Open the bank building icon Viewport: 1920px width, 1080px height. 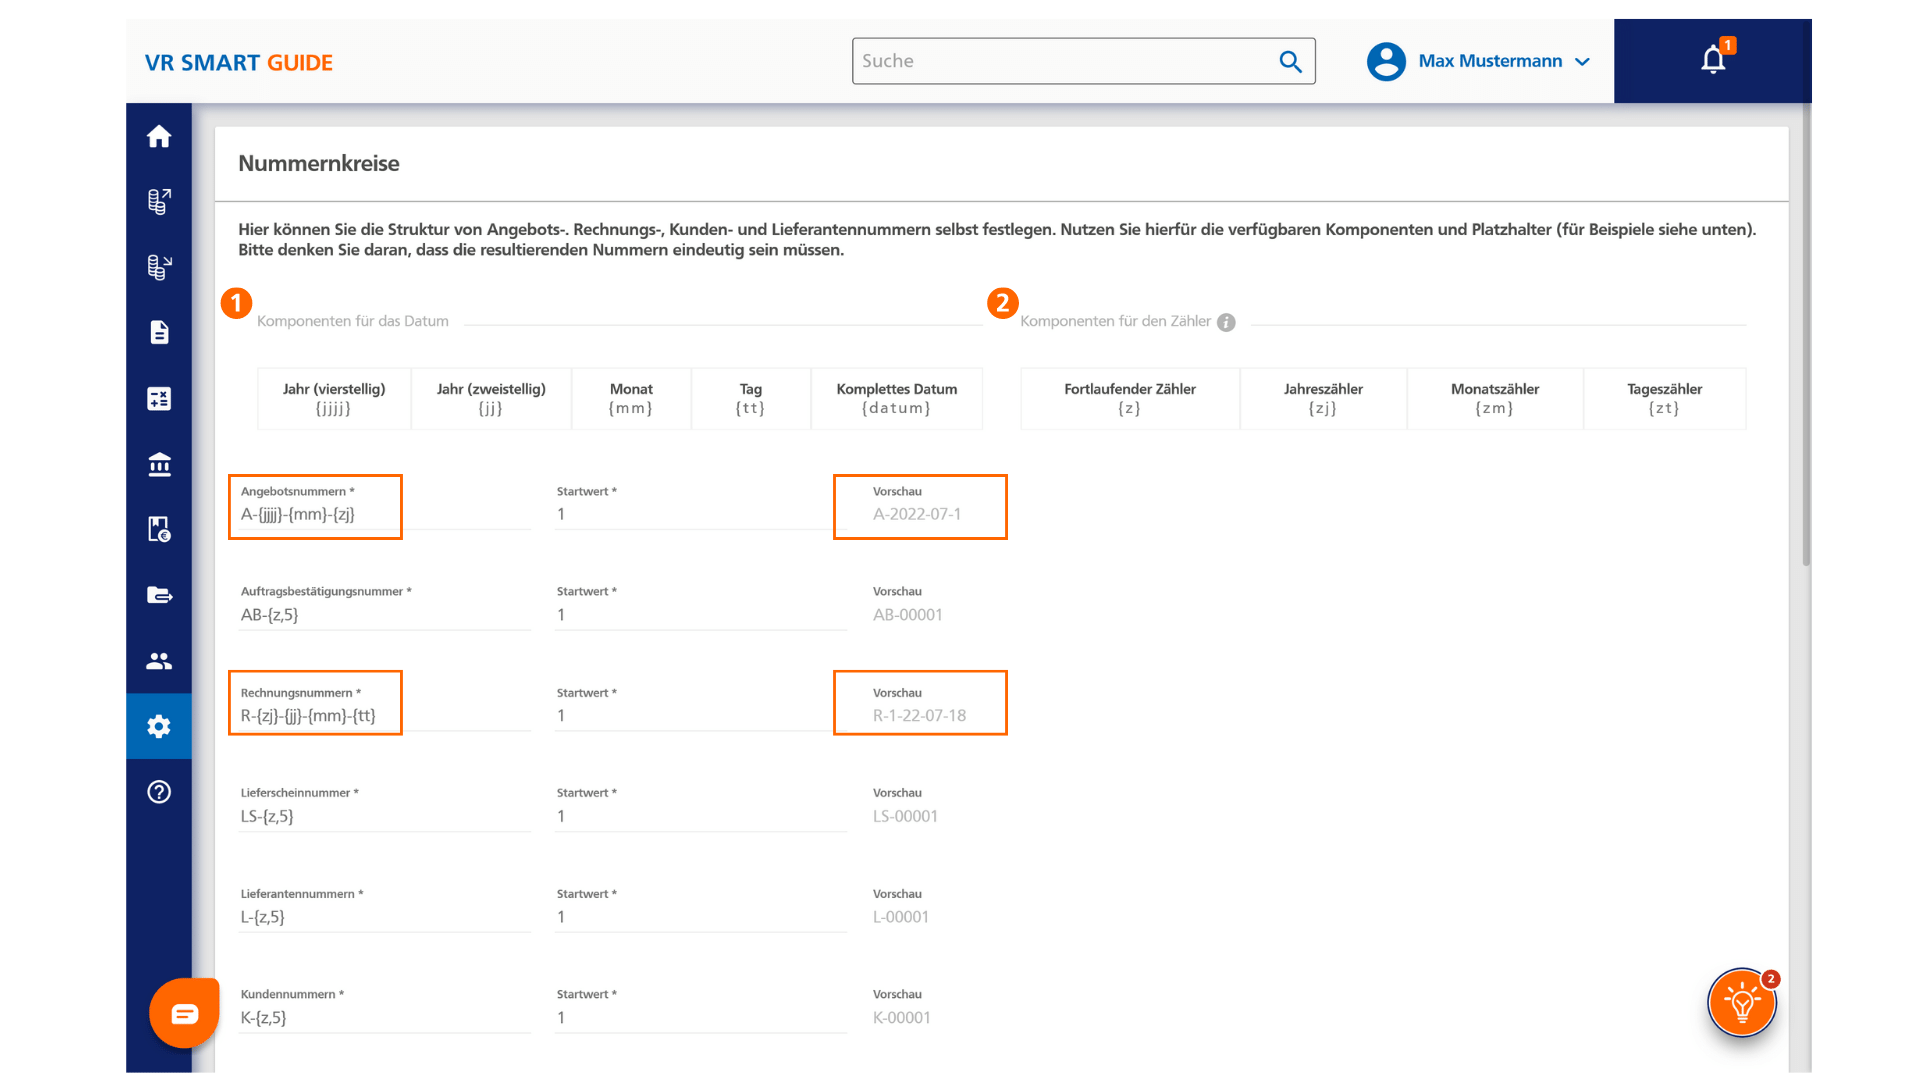point(159,464)
